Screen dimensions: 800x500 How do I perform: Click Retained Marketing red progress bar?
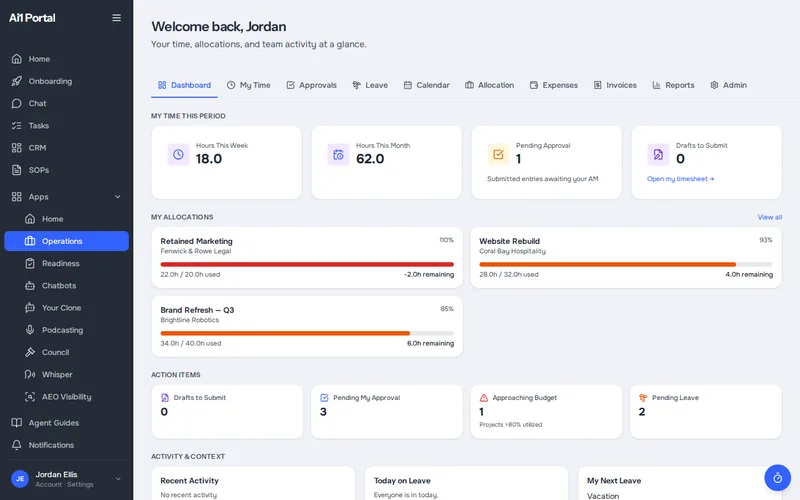(x=307, y=264)
